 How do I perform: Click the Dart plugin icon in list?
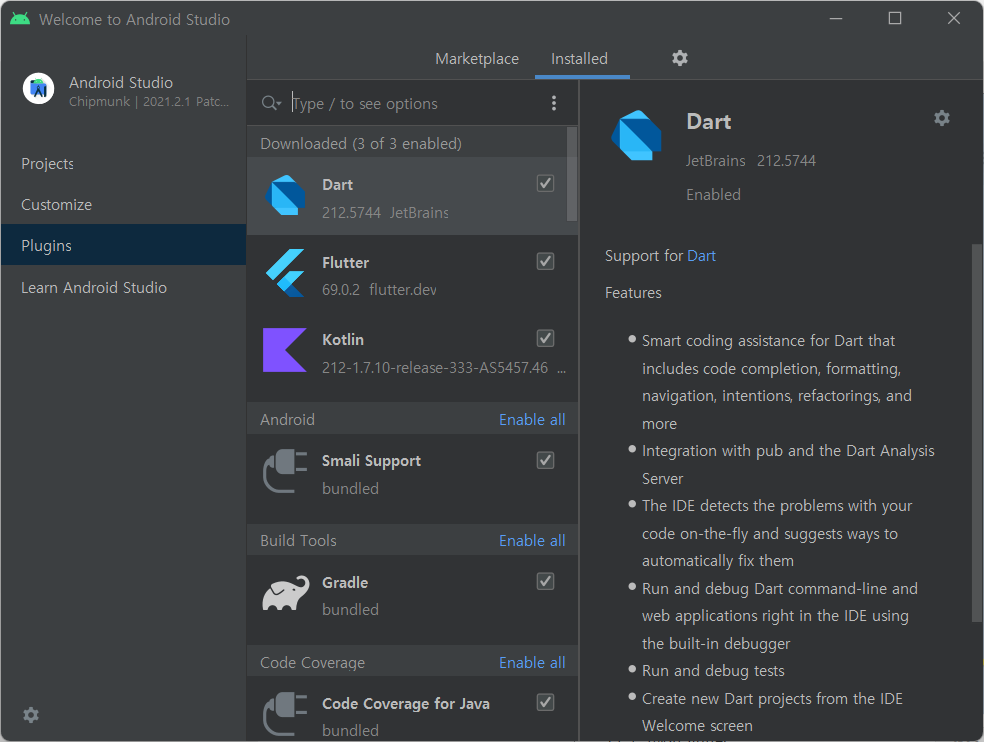(285, 195)
